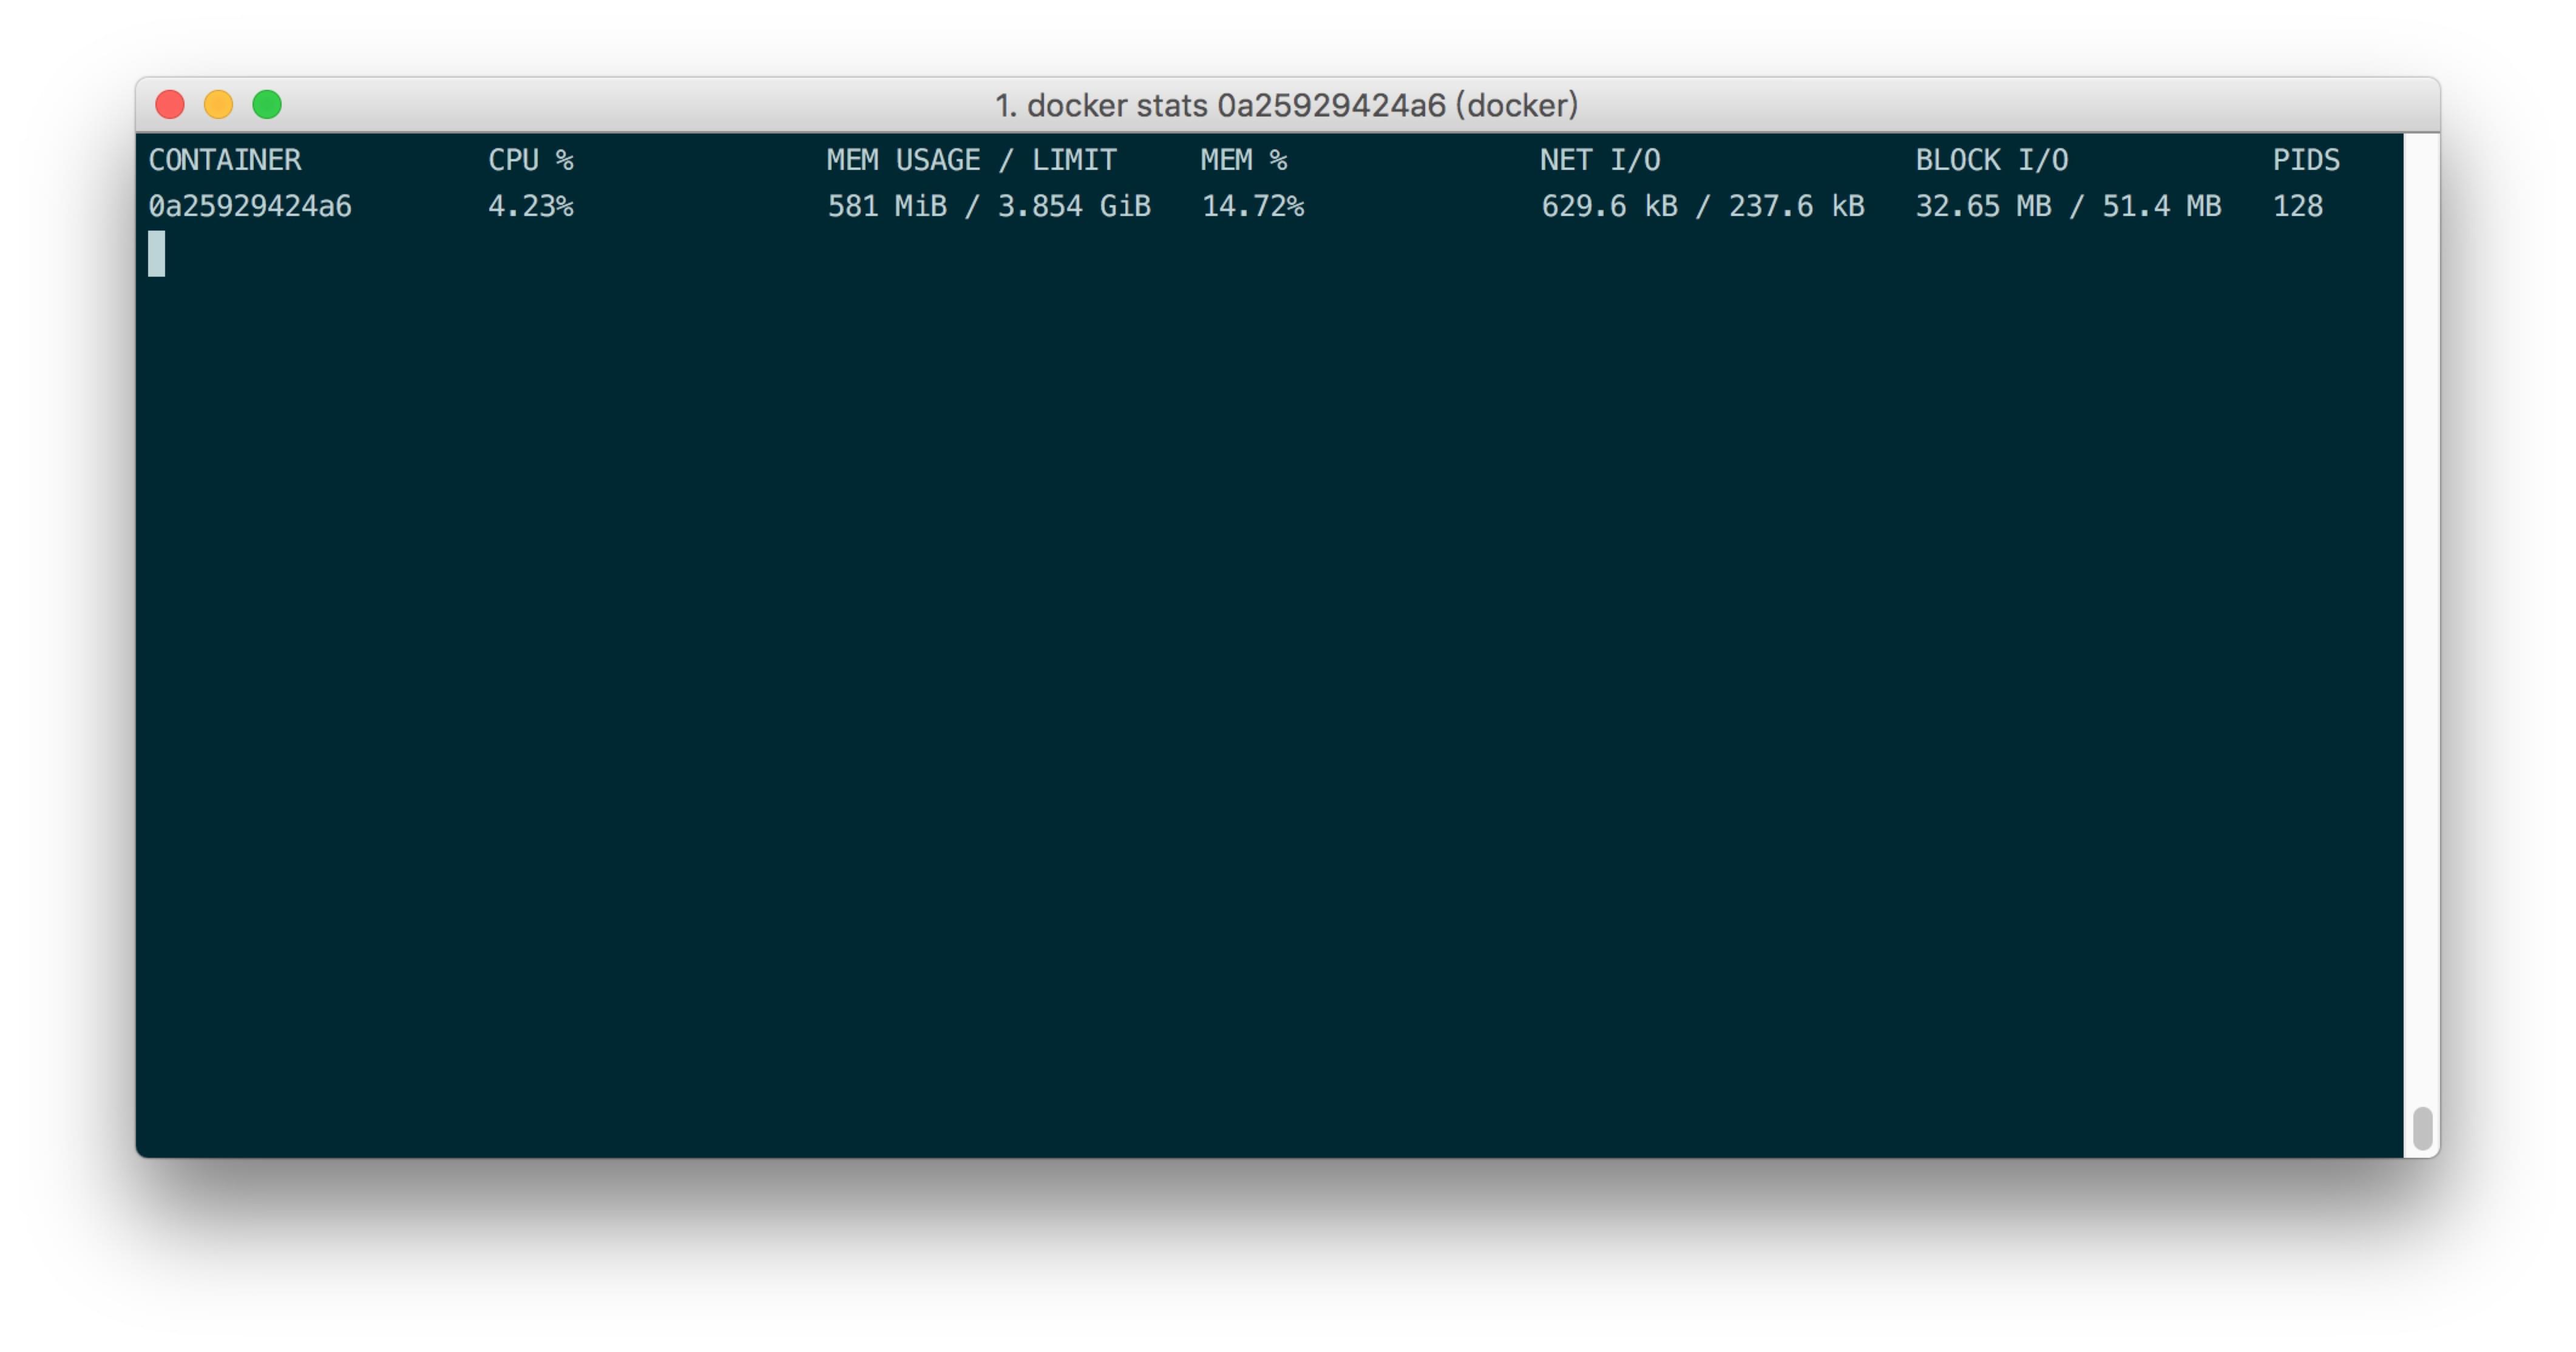Click the terminal block cursor
2576x1352 pixels.
click(157, 253)
